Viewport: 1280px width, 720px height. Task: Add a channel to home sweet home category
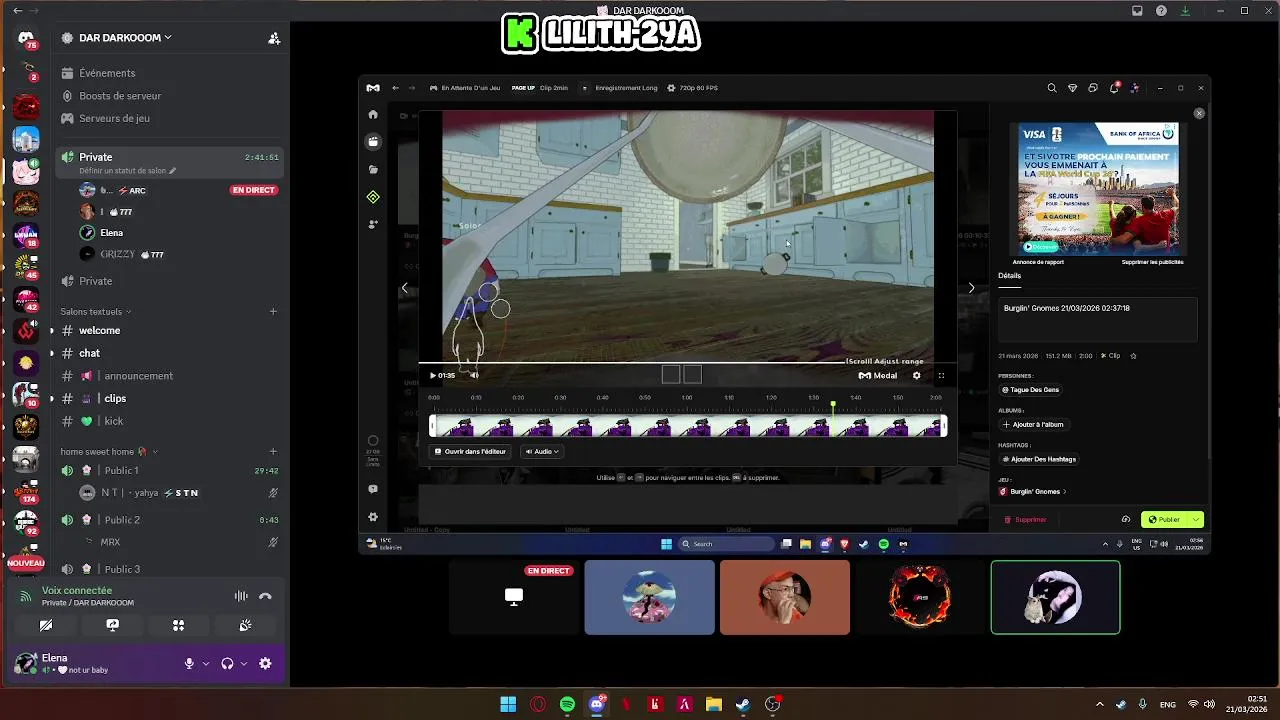tap(273, 451)
